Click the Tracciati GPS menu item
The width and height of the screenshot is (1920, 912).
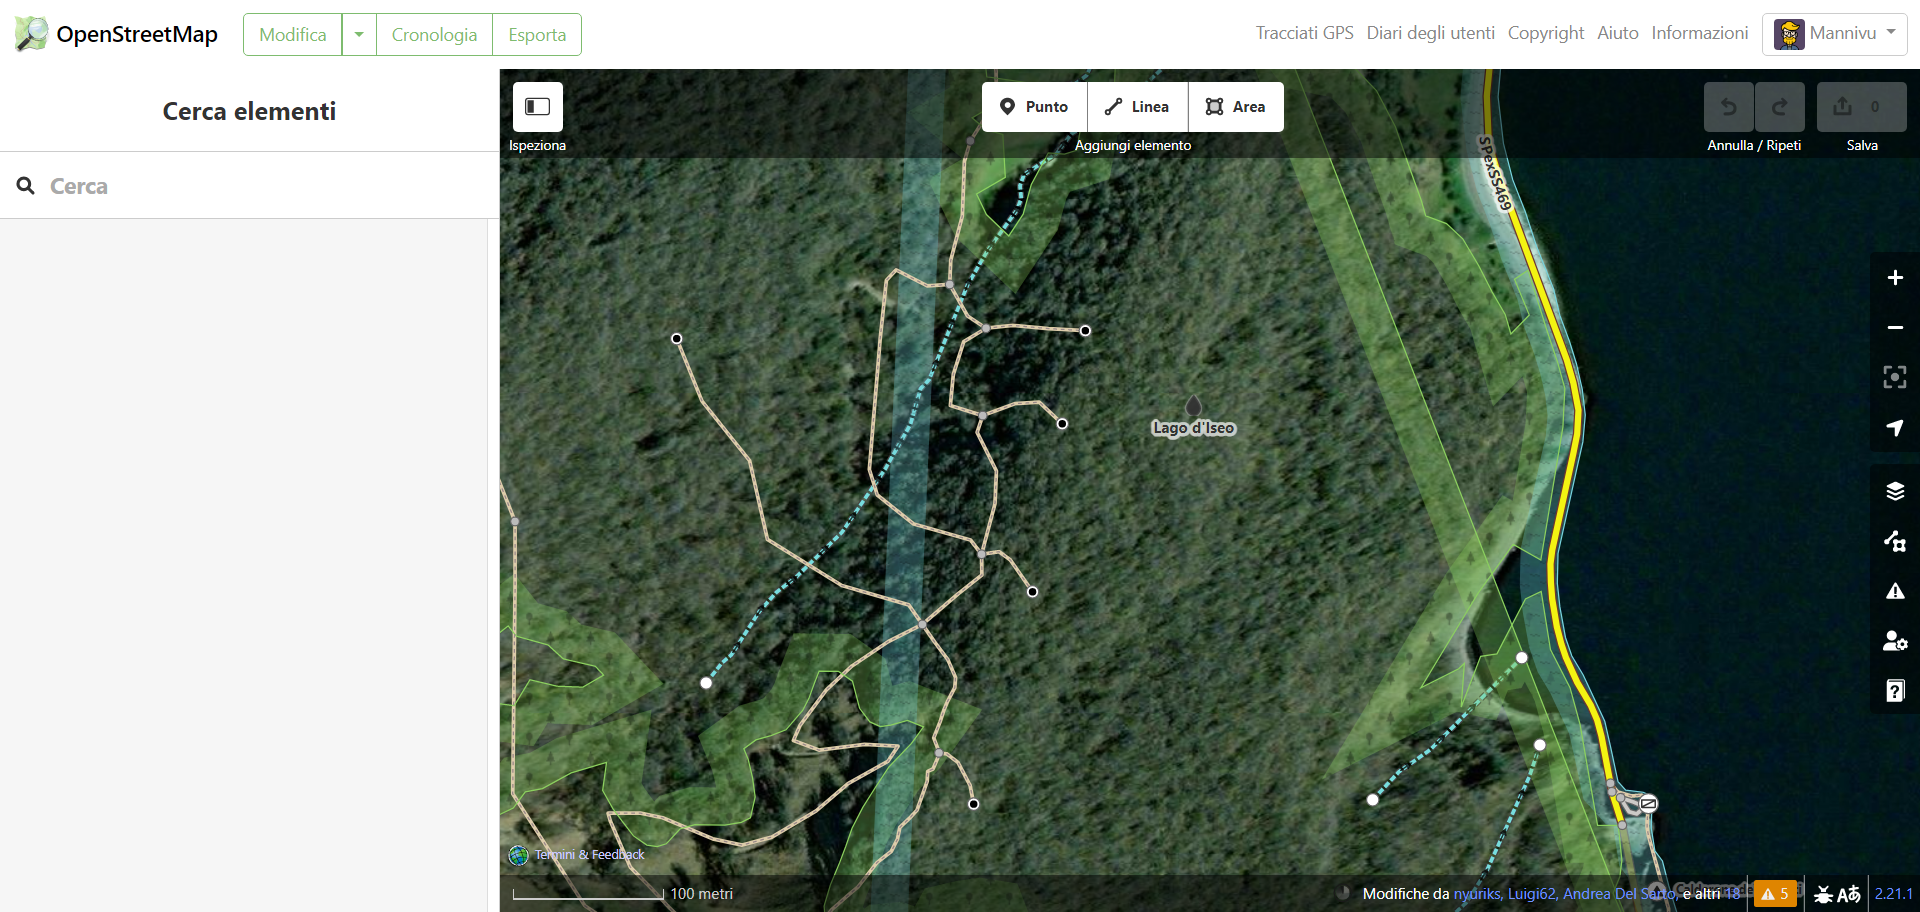coord(1303,32)
